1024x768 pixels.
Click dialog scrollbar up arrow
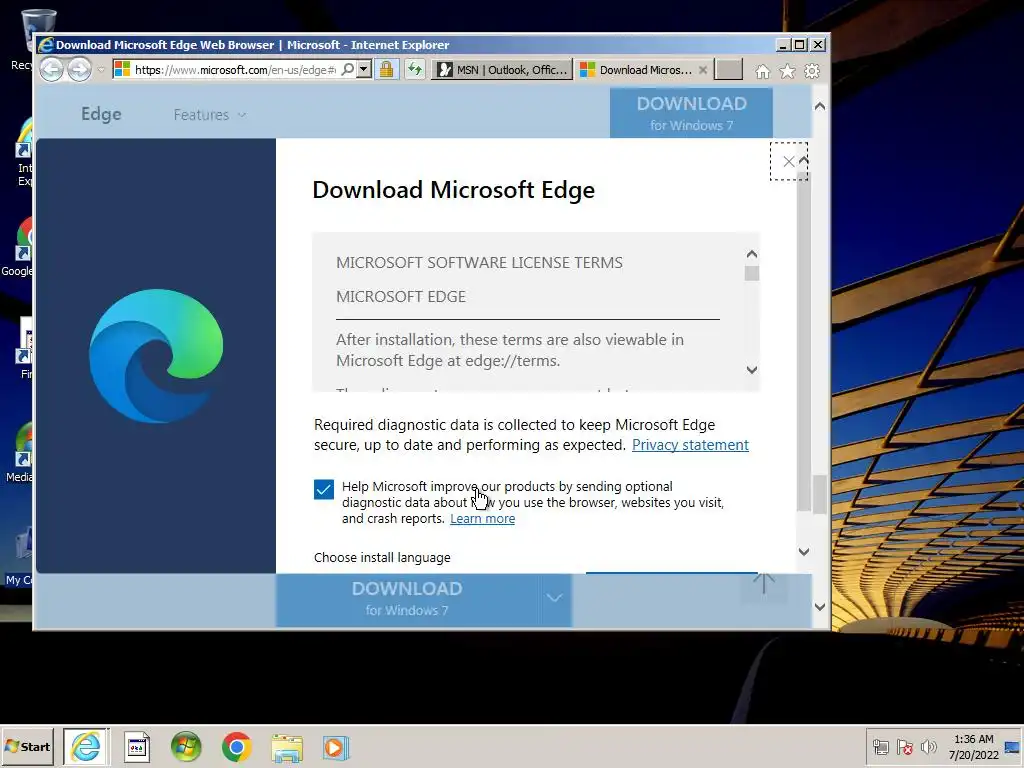(804, 160)
